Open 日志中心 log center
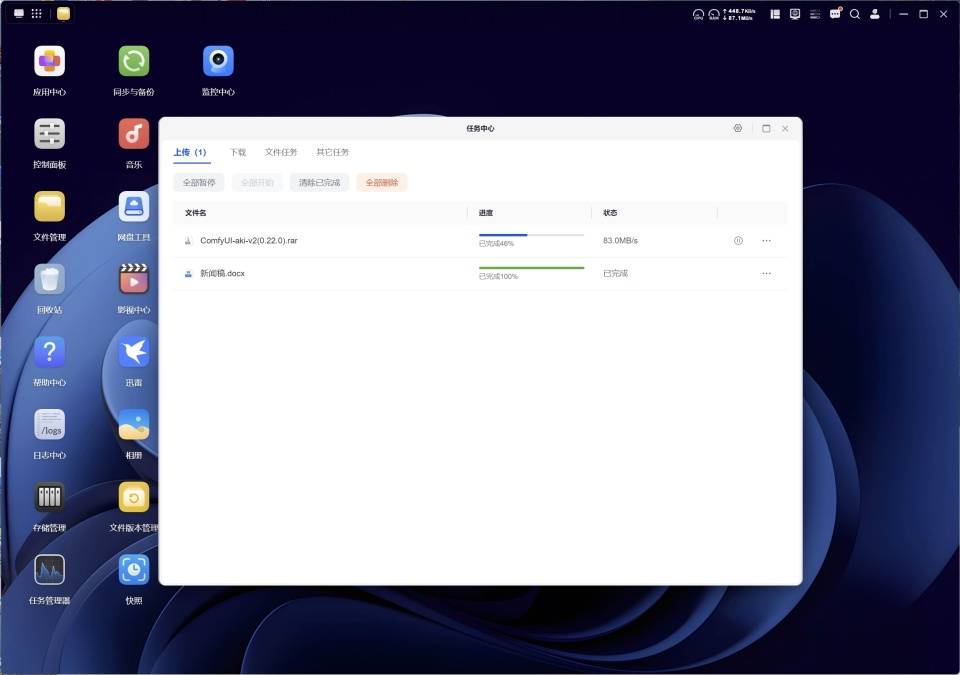This screenshot has width=960, height=675. pos(49,424)
